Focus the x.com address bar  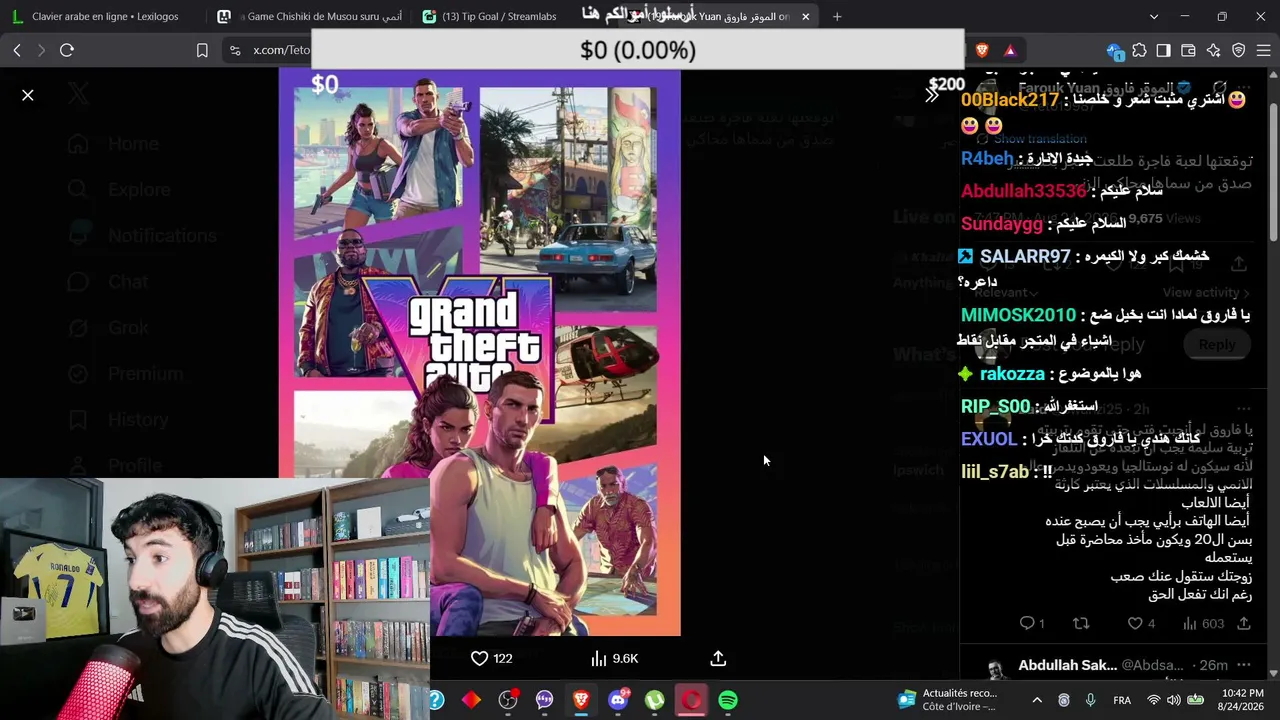(282, 50)
